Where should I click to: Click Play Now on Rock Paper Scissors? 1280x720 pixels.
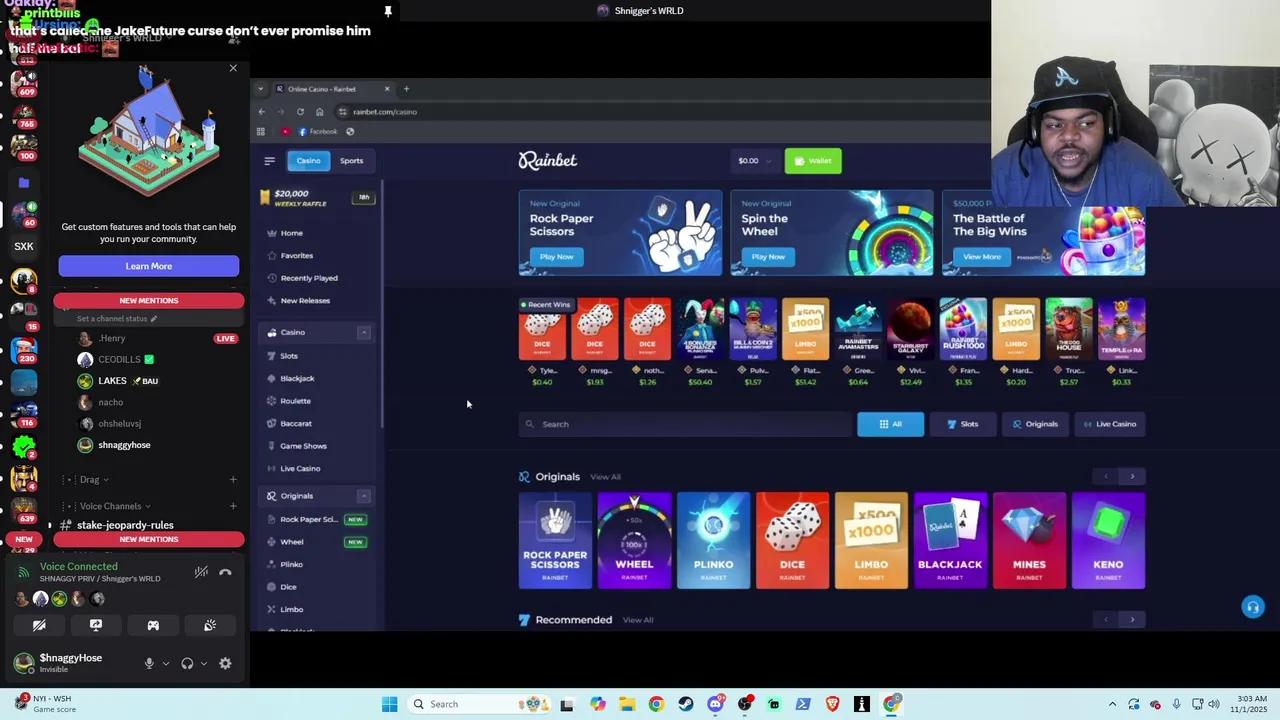[x=557, y=257]
